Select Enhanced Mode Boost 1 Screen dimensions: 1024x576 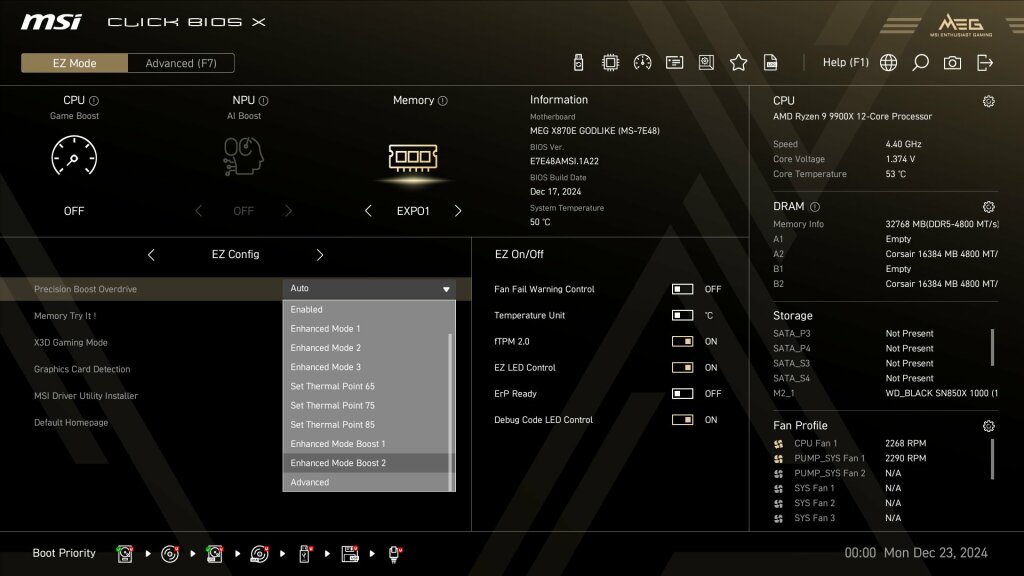[366, 443]
